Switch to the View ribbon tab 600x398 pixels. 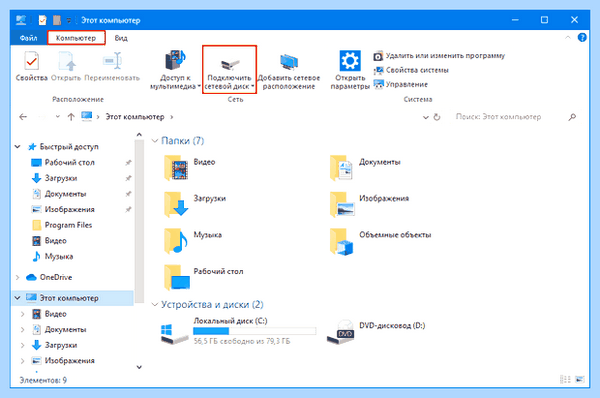121,38
